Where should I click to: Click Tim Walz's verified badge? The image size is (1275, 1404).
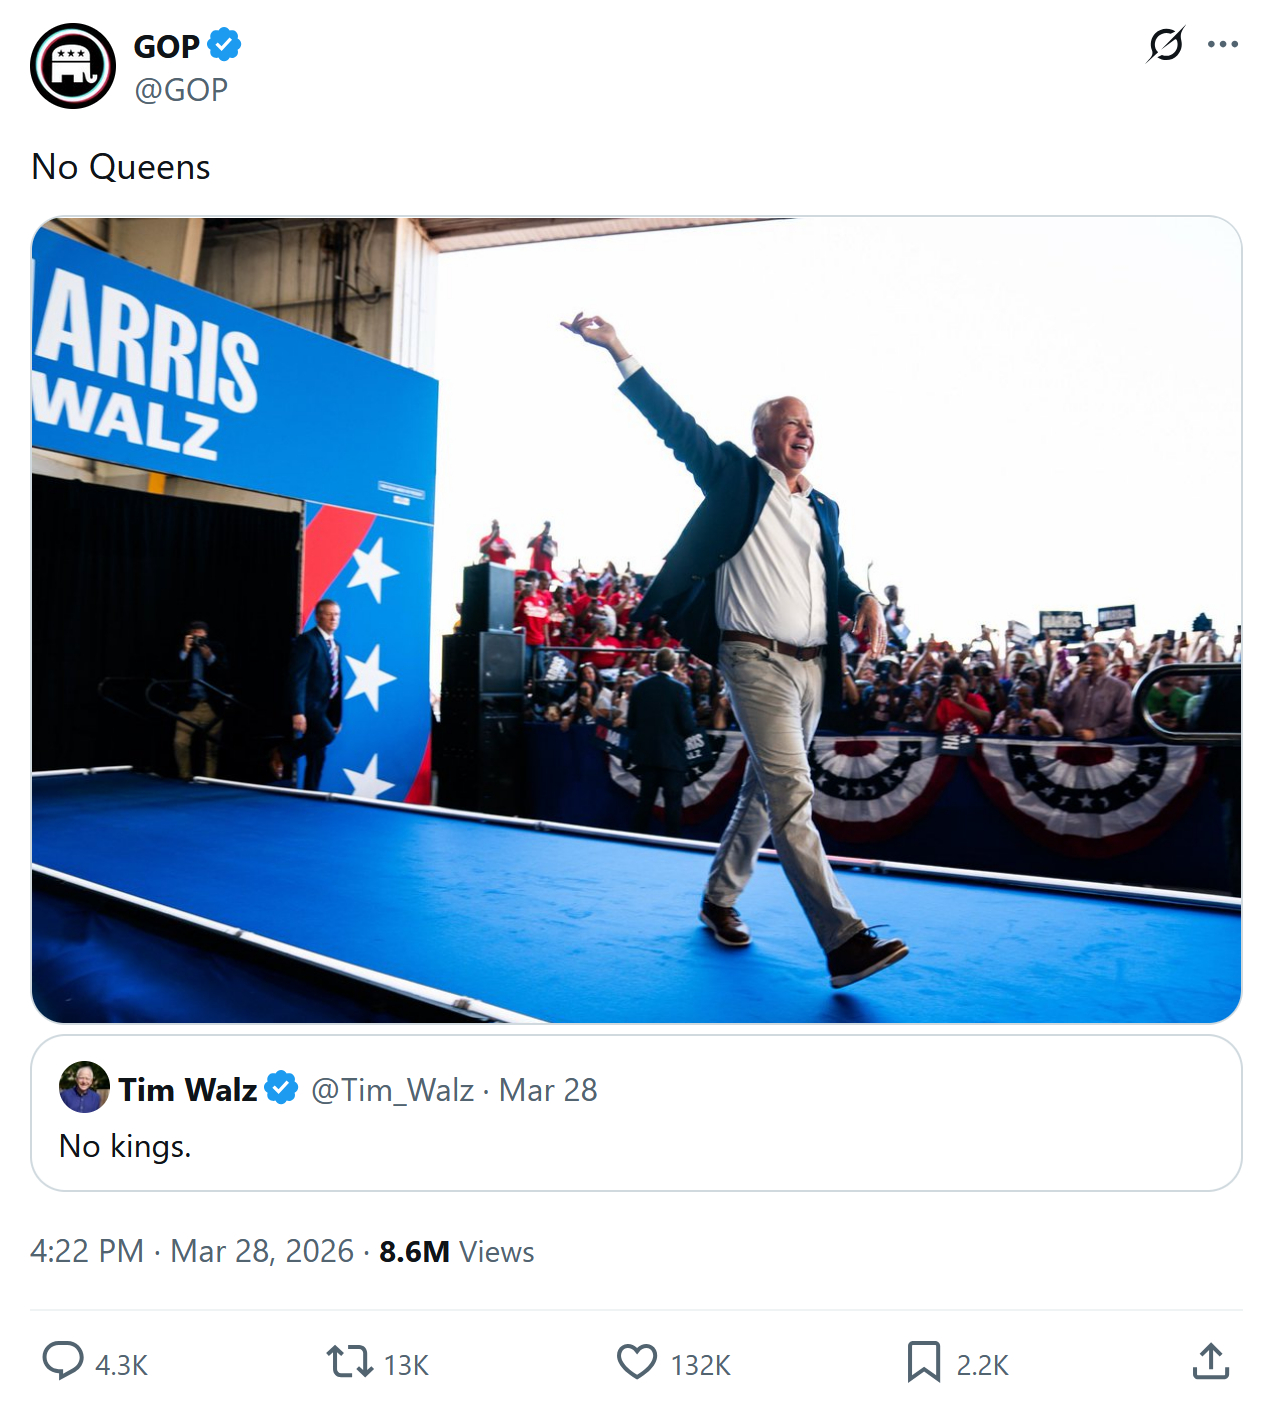pos(282,1088)
